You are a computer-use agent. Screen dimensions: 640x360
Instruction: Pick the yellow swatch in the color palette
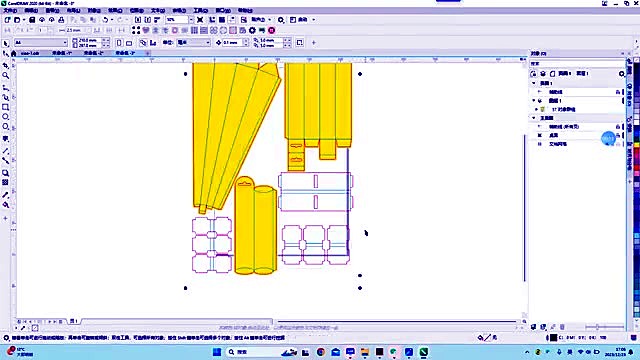tap(636, 145)
